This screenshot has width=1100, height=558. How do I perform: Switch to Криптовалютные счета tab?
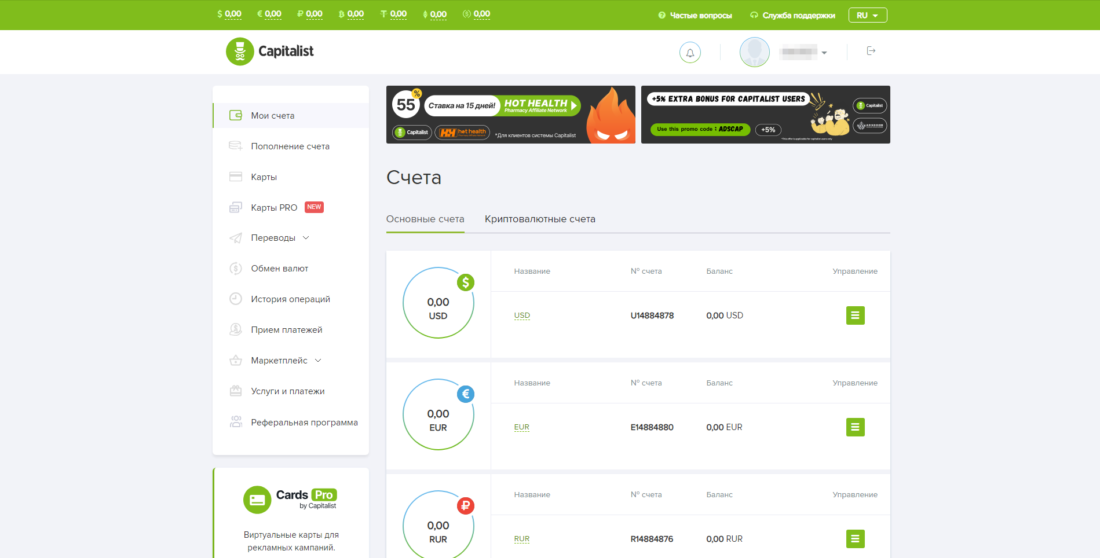(x=540, y=219)
